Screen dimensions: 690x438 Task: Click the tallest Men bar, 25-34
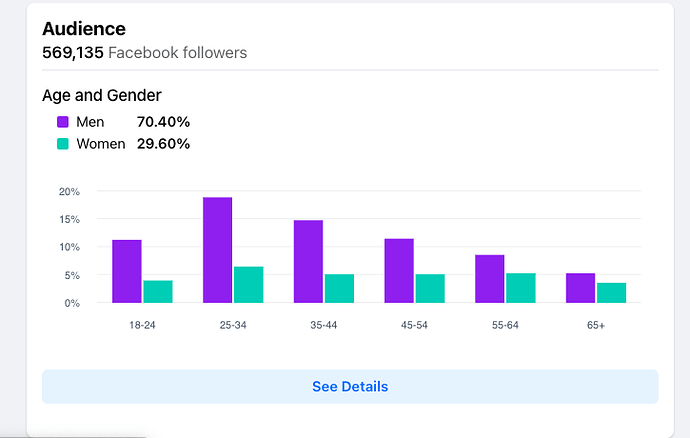[x=218, y=250]
